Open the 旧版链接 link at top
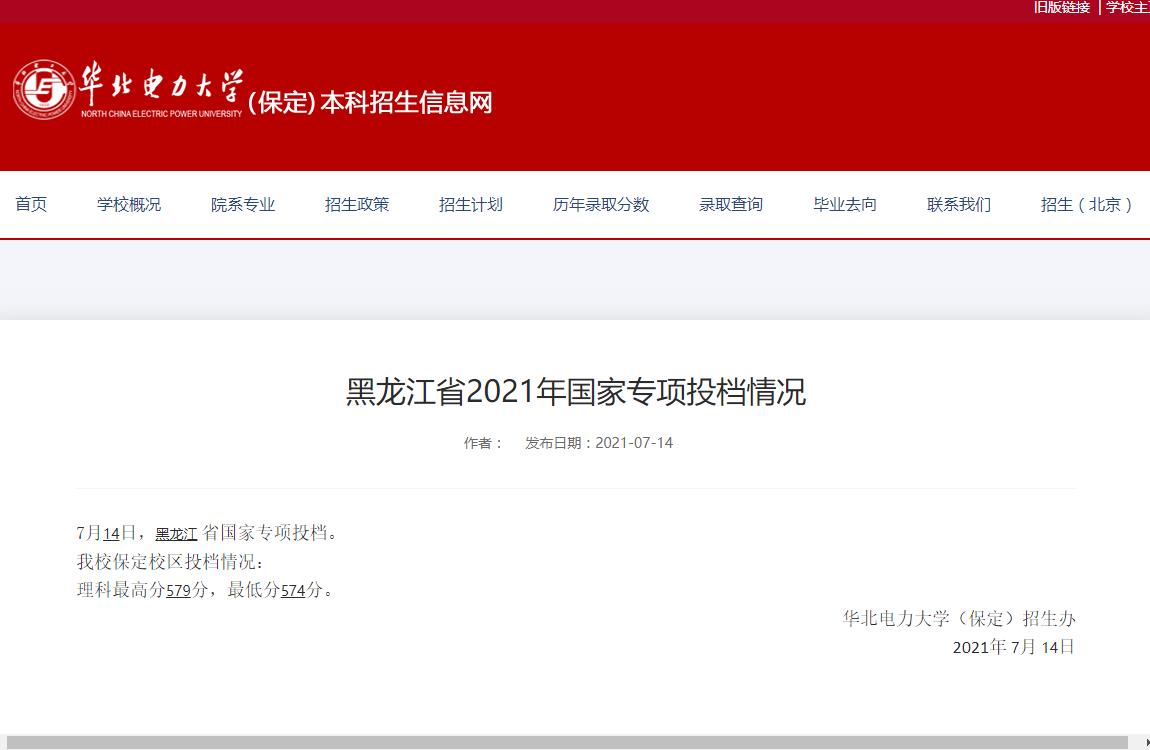 coord(1061,7)
